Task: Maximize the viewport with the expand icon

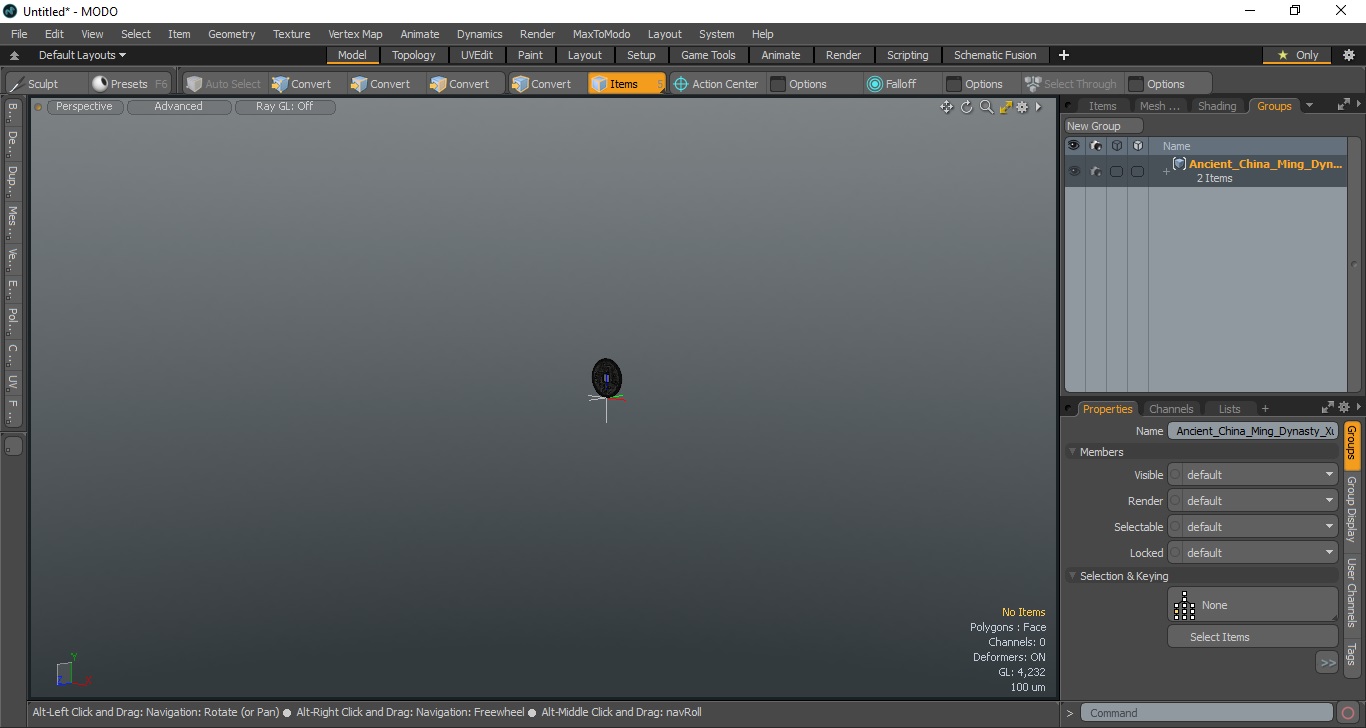Action: coord(1005,107)
